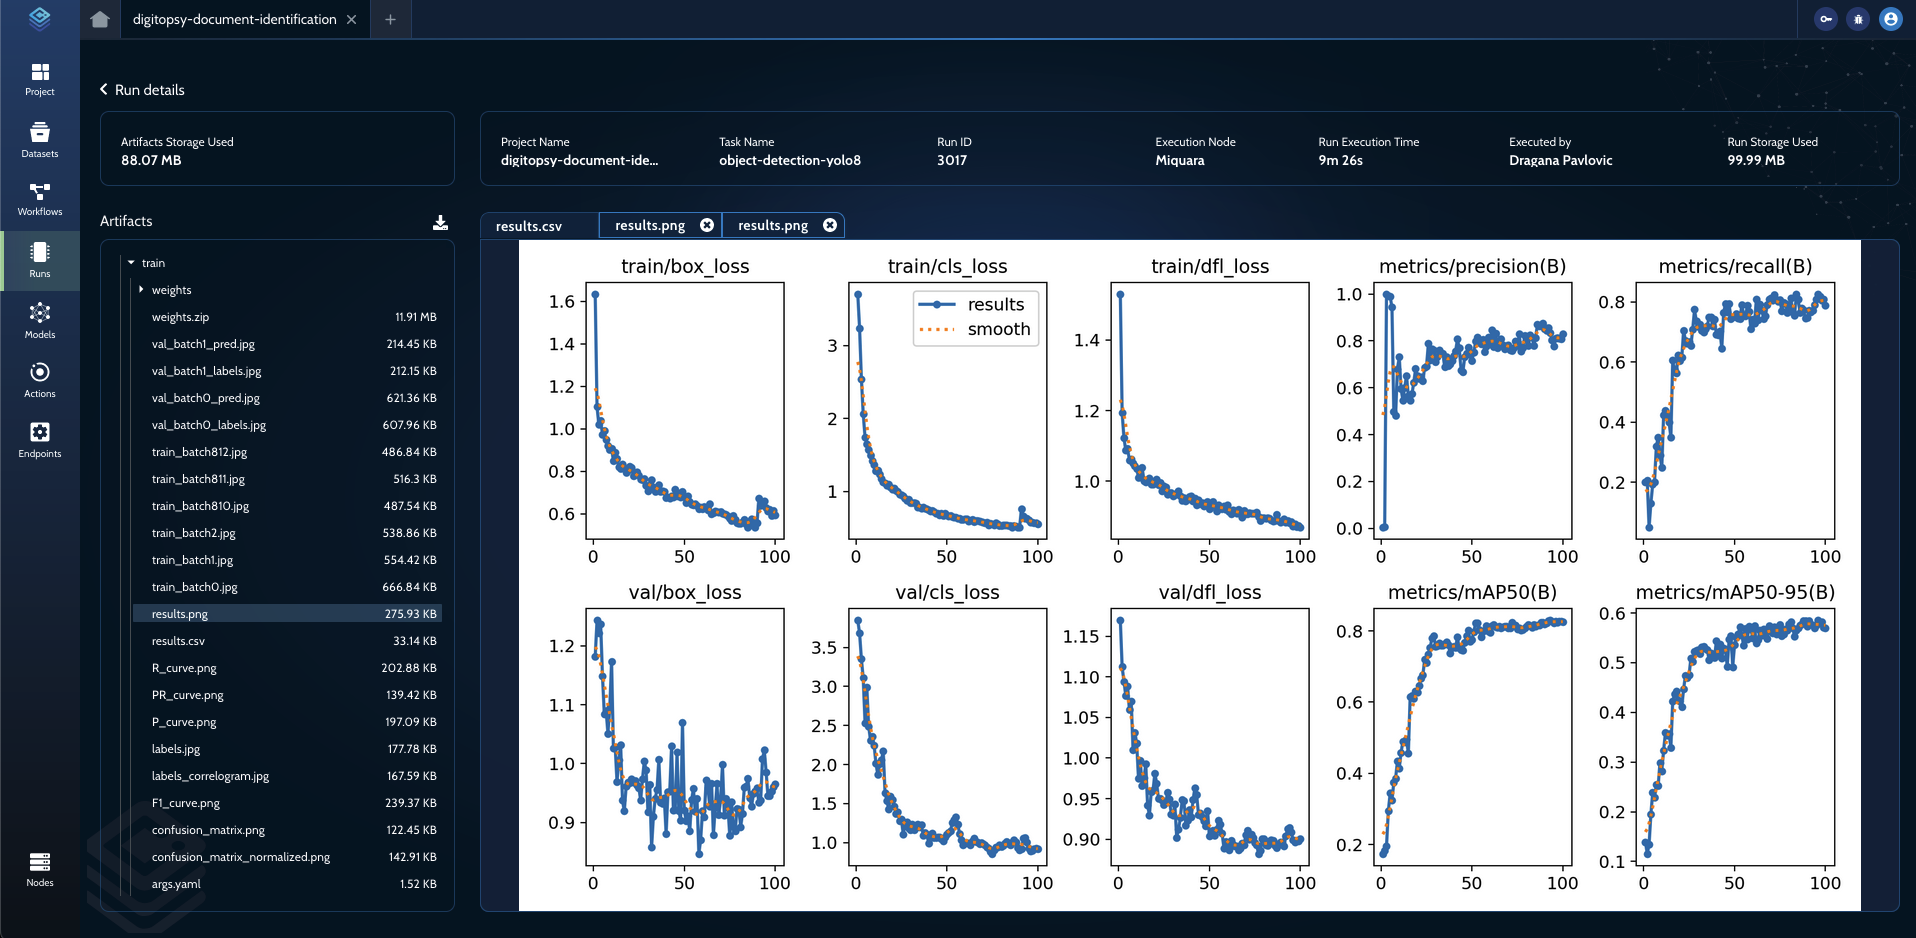Open the Models section
The image size is (1916, 938).
(x=40, y=321)
